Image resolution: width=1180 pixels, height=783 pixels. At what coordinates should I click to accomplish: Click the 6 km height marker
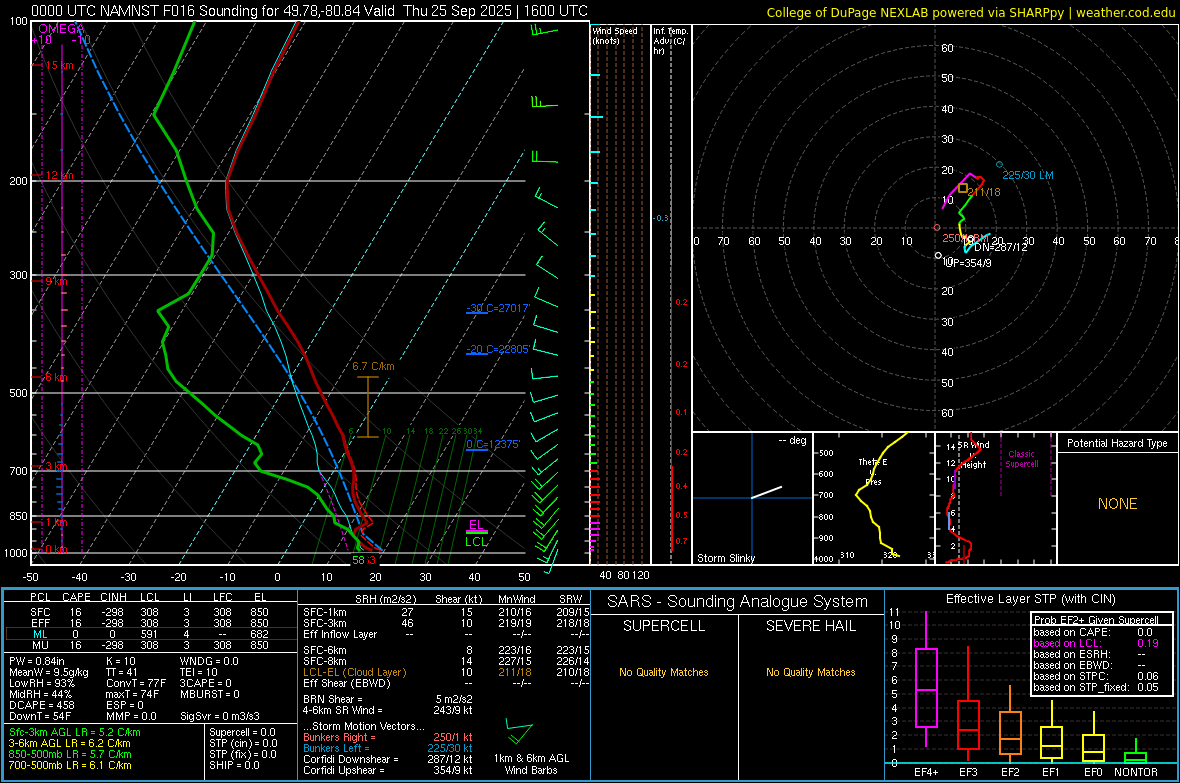point(56,377)
